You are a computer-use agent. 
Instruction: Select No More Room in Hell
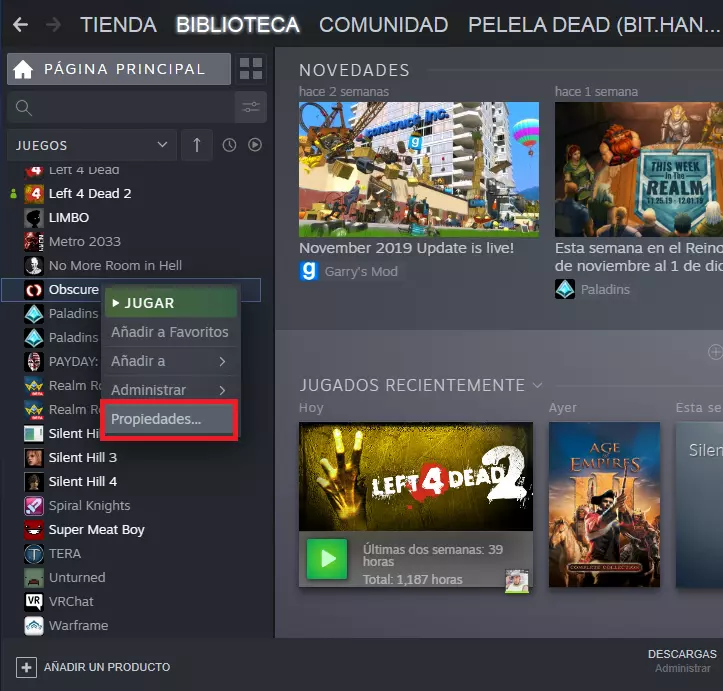[x=115, y=266]
